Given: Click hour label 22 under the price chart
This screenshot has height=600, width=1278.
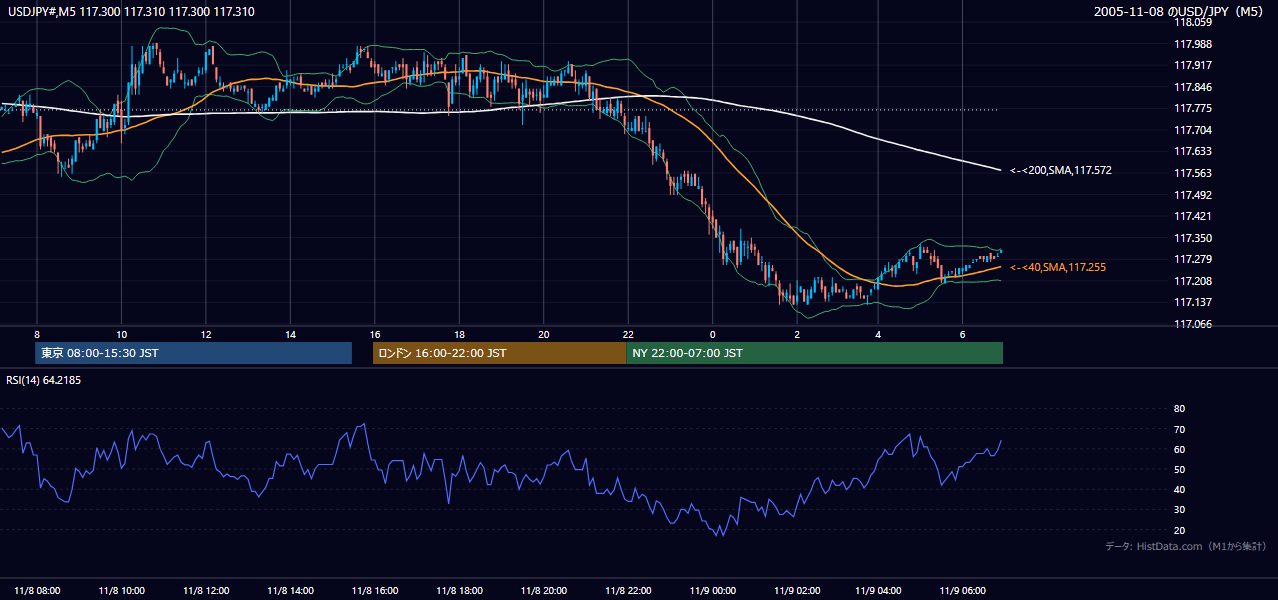Looking at the screenshot, I should 627,334.
